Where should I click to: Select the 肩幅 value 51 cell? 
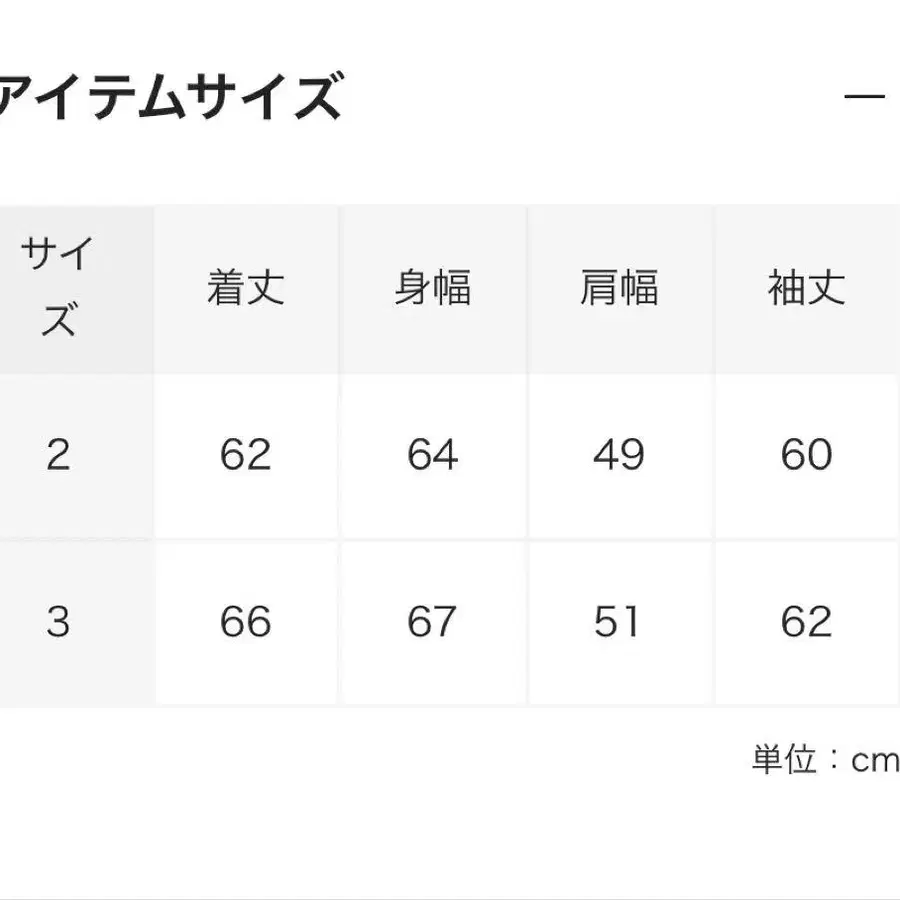(619, 622)
